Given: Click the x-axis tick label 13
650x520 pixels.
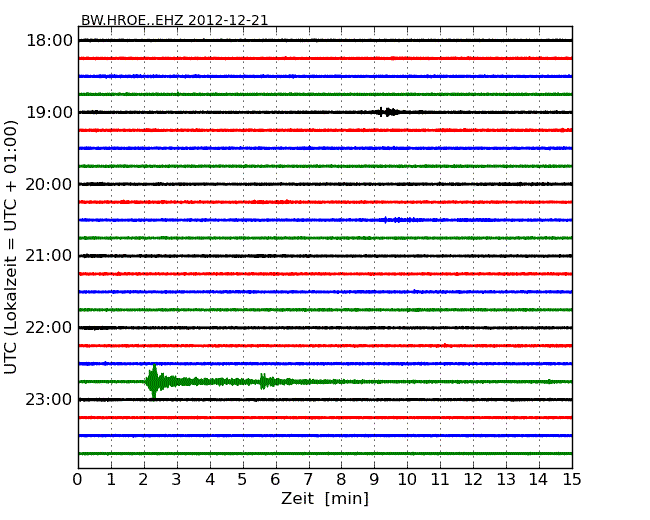Looking at the screenshot, I should pos(506,480).
